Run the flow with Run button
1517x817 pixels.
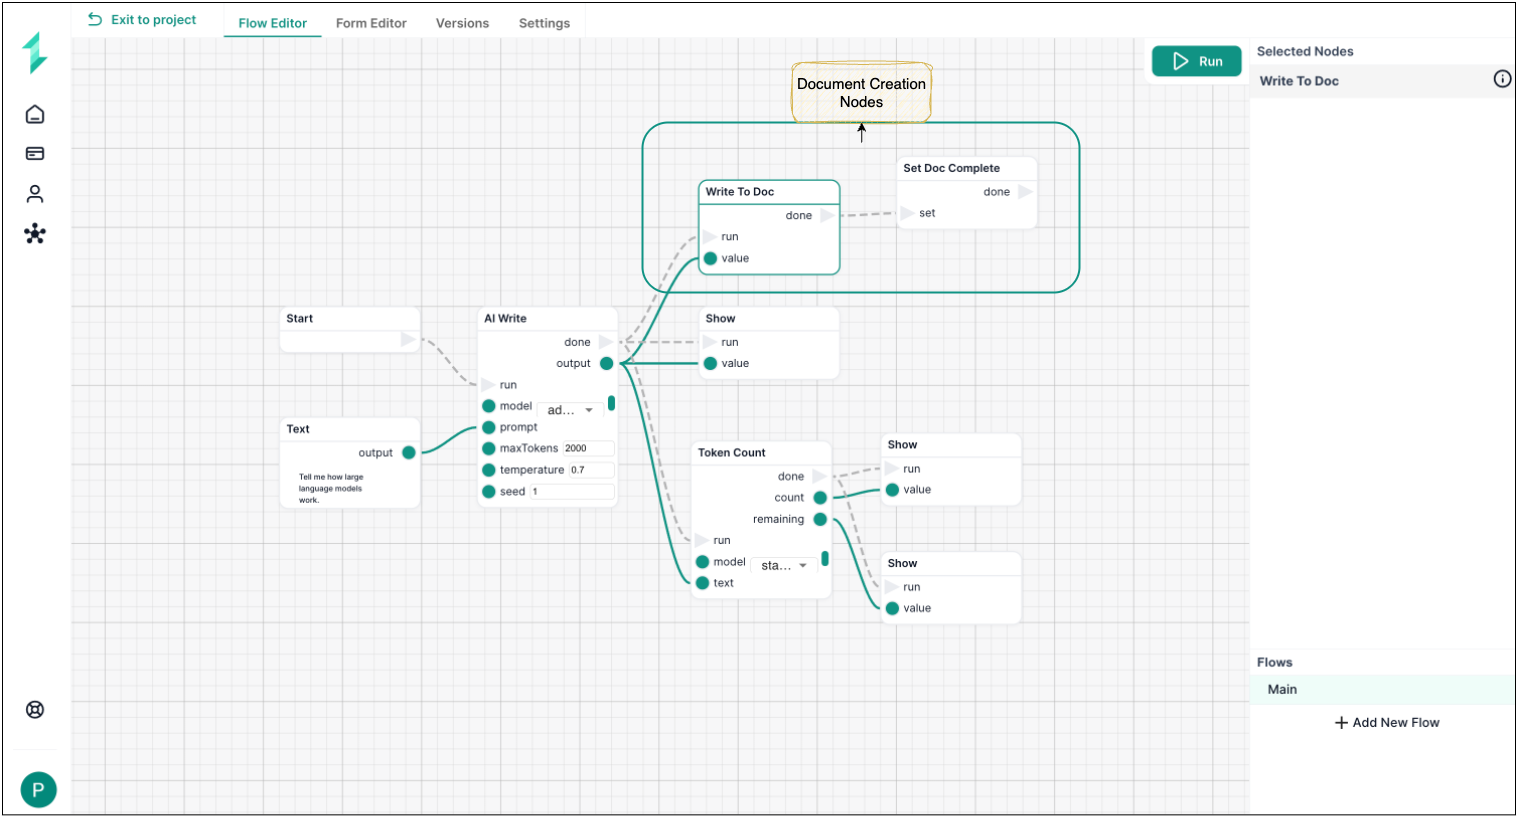tap(1196, 61)
